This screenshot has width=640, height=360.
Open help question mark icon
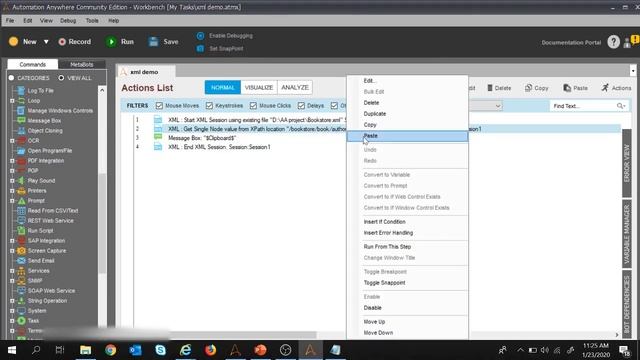613,42
